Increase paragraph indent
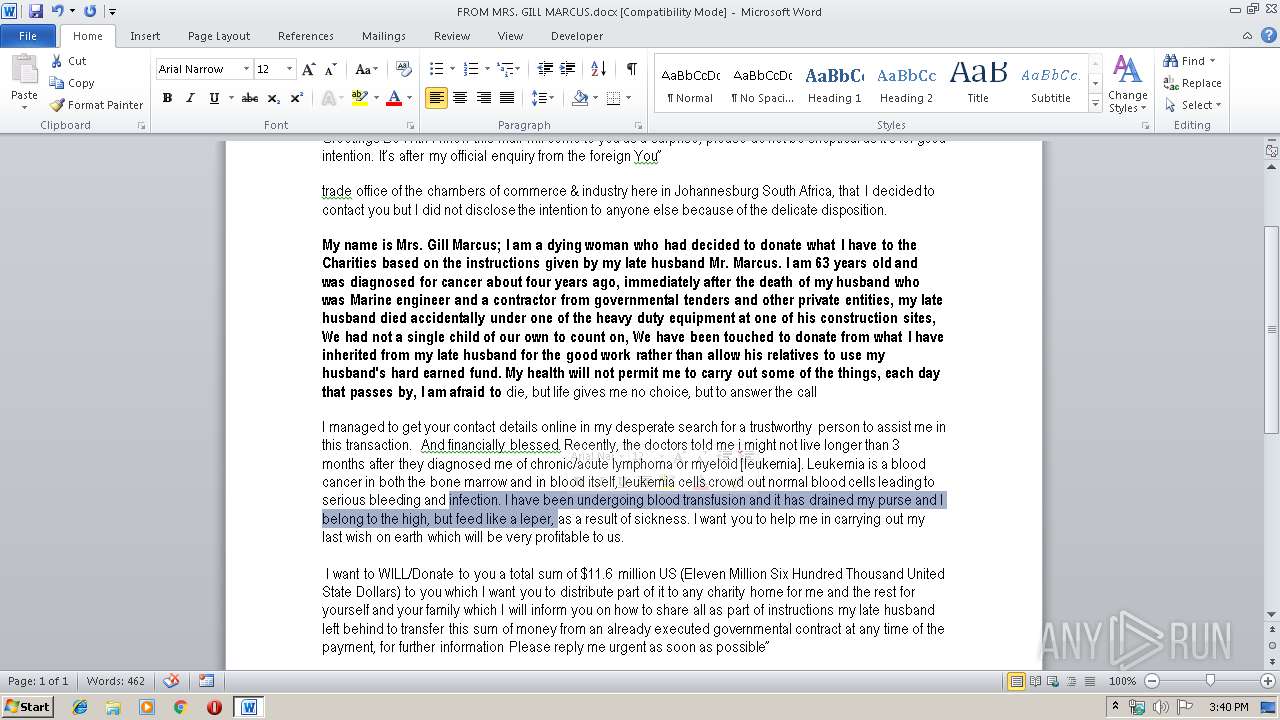Screen dimensions: 1280x720 [x=567, y=69]
